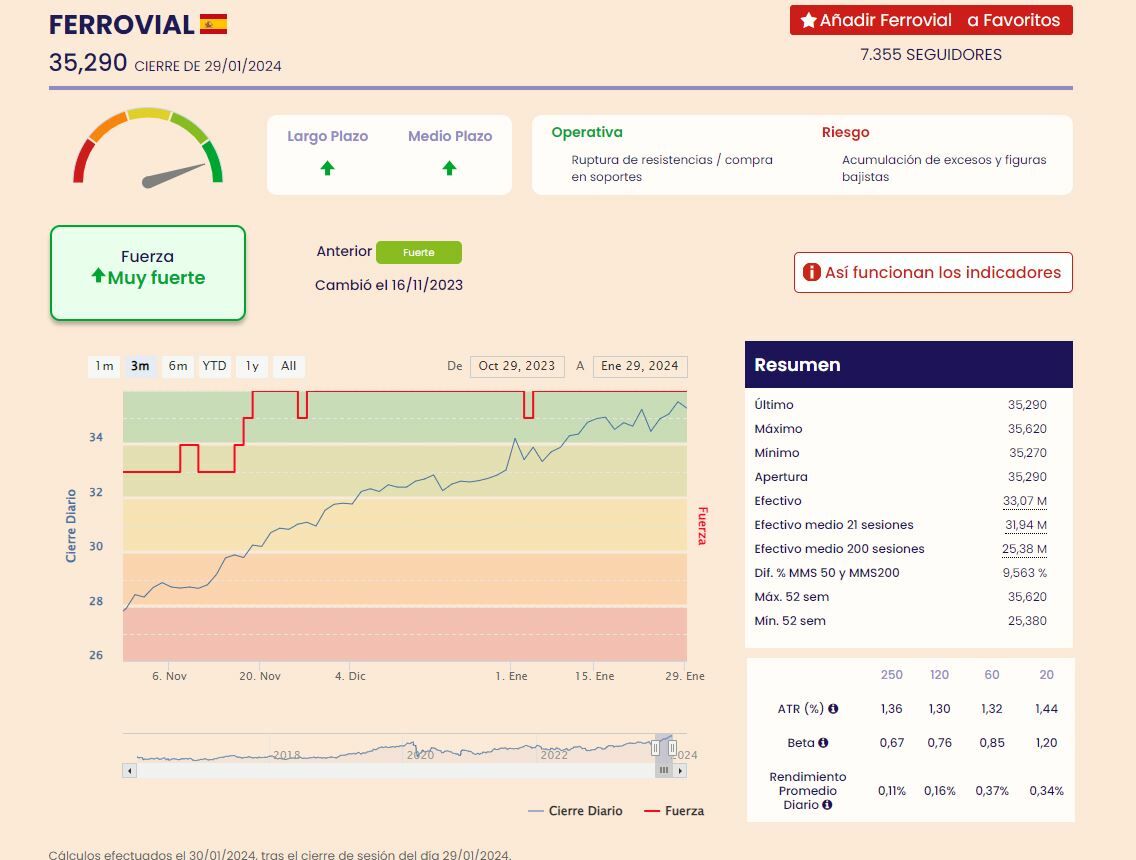Click the Fuerte previous-strength badge

click(x=419, y=252)
